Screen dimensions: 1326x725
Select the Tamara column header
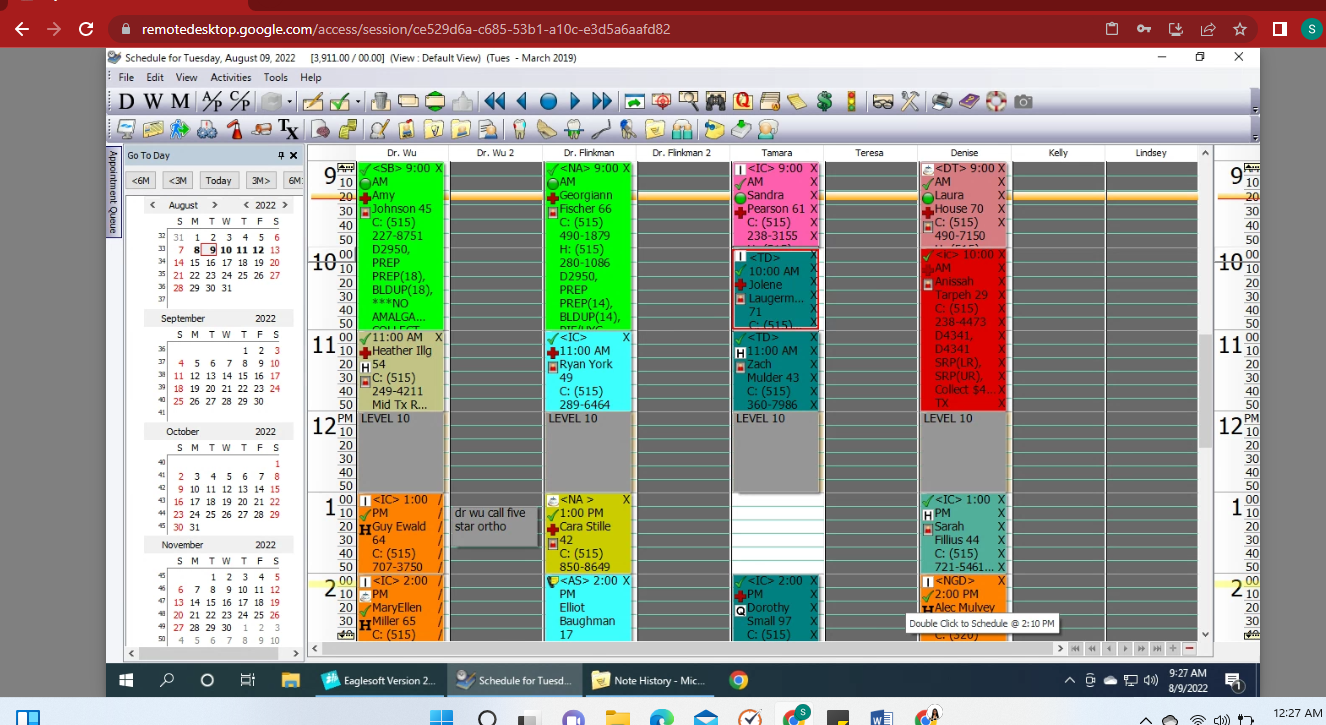click(776, 153)
